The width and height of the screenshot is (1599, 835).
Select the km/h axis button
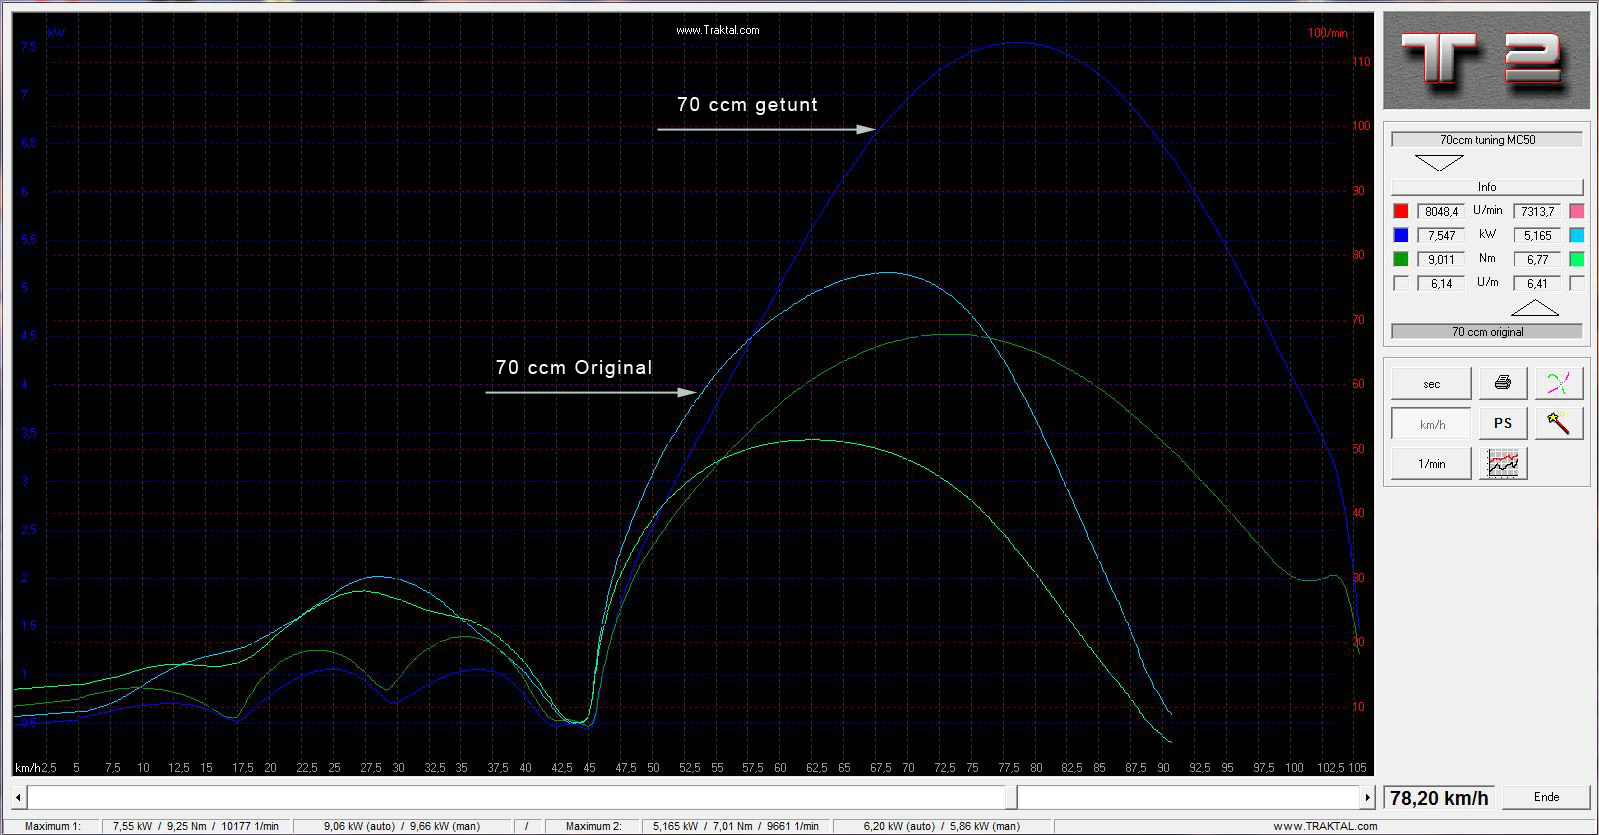pyautogui.click(x=1431, y=424)
